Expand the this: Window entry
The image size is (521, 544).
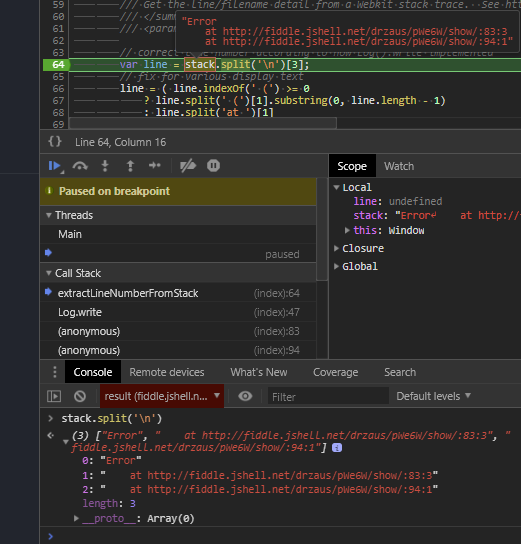click(x=347, y=230)
